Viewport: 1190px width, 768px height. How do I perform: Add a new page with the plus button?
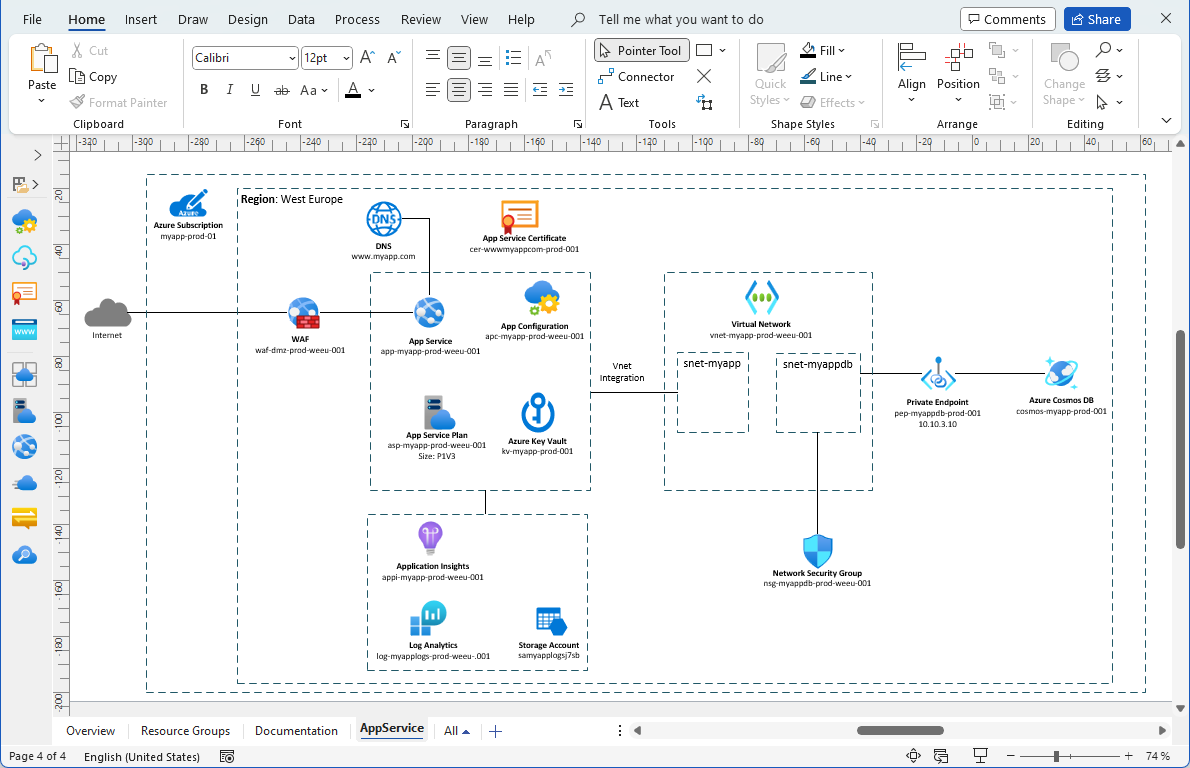495,731
